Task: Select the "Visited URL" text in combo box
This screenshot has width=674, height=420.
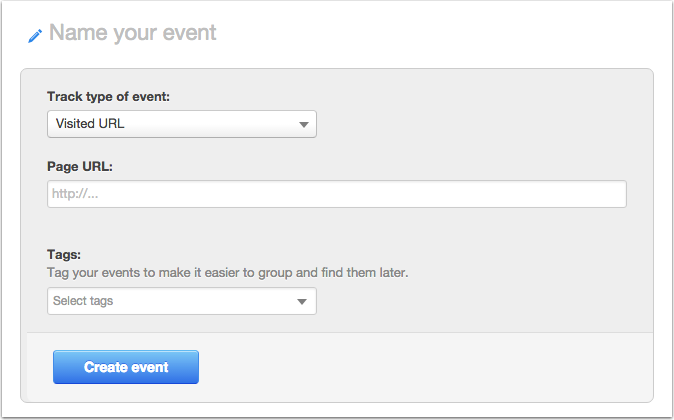Action: [90, 124]
